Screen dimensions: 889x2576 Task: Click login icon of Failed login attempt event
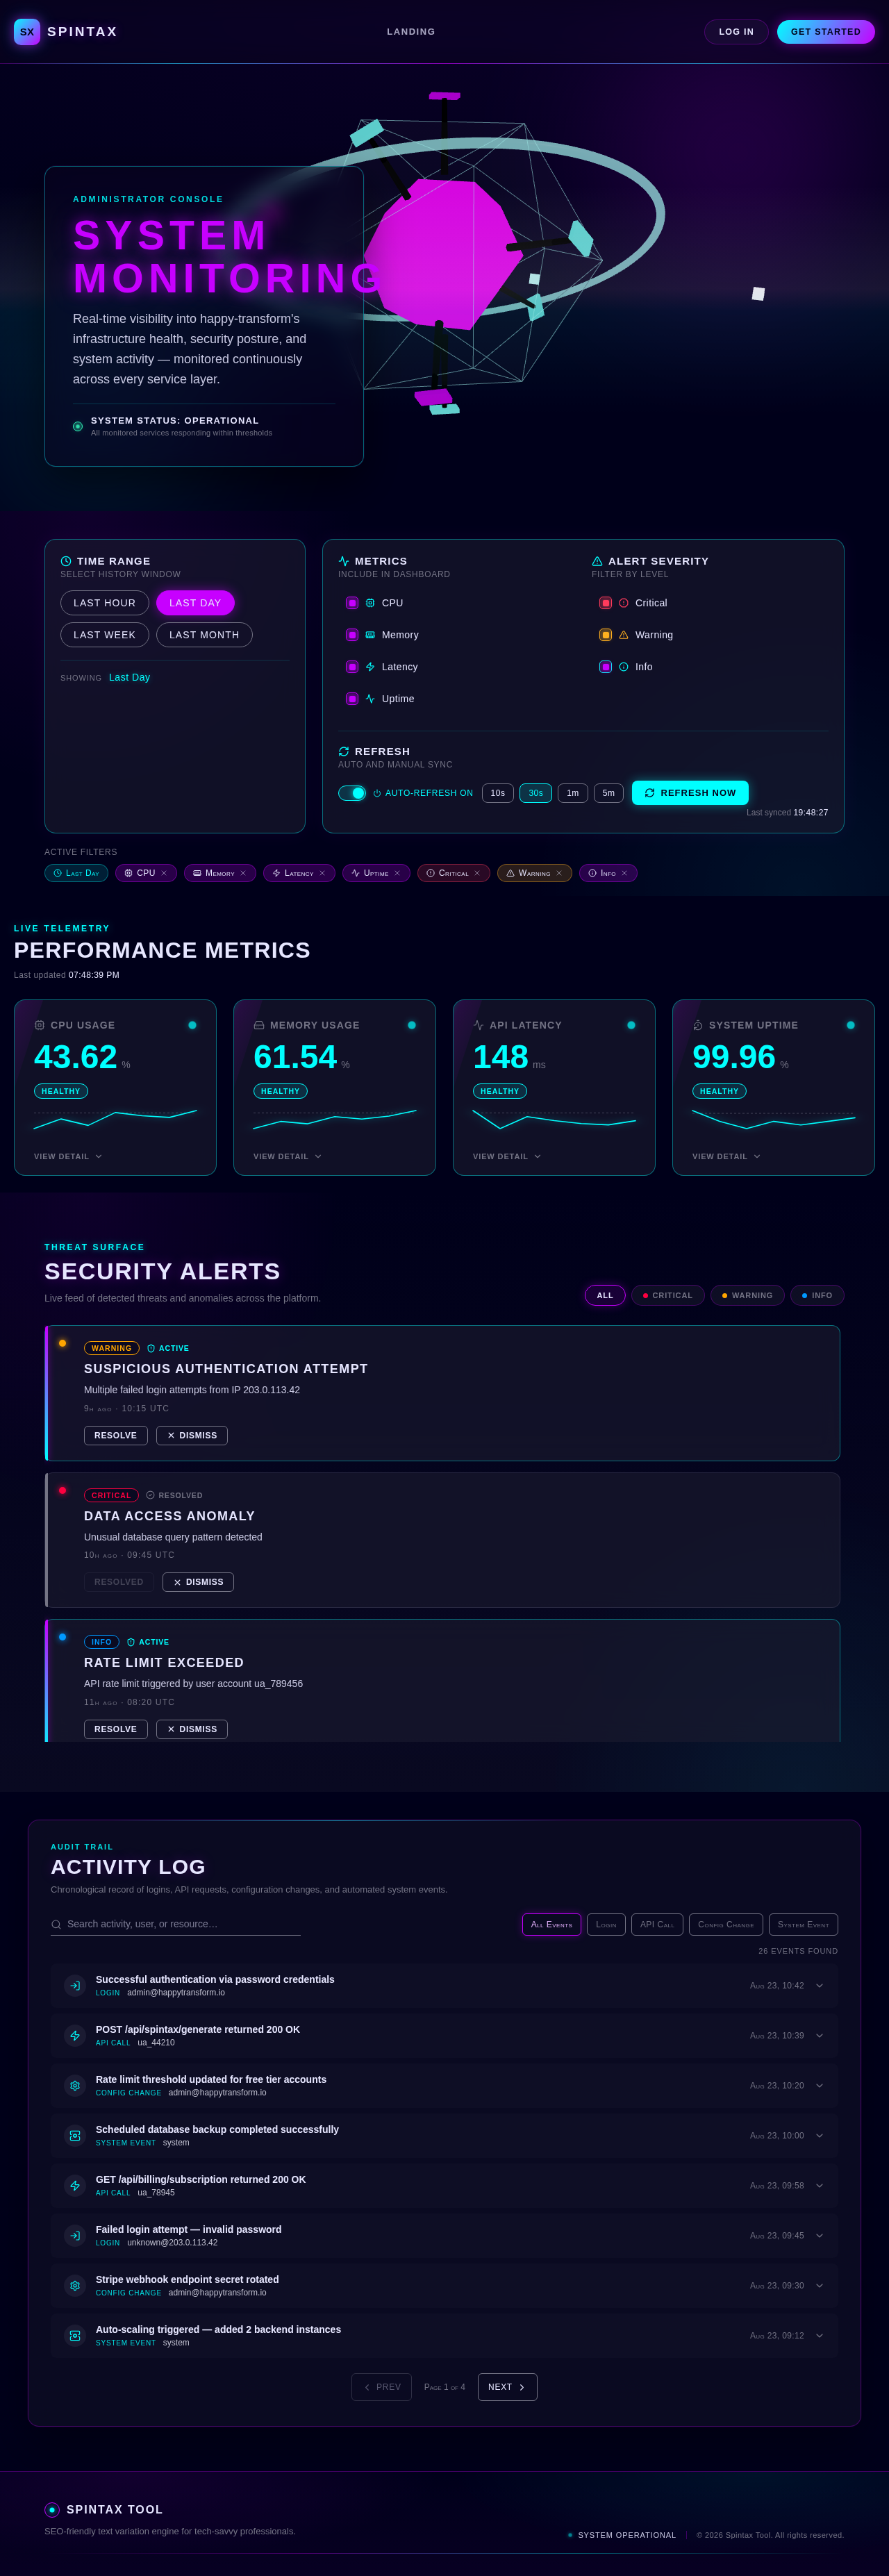[75, 2236]
